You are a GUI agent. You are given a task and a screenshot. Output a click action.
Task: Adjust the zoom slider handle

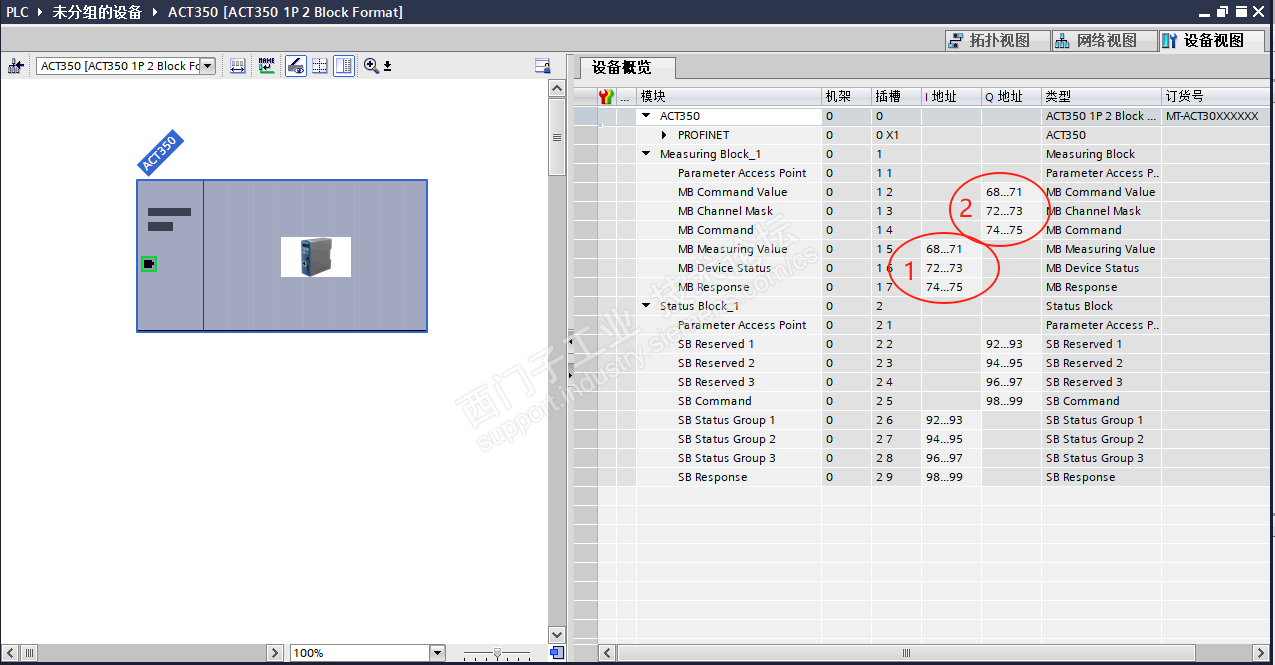click(x=497, y=653)
